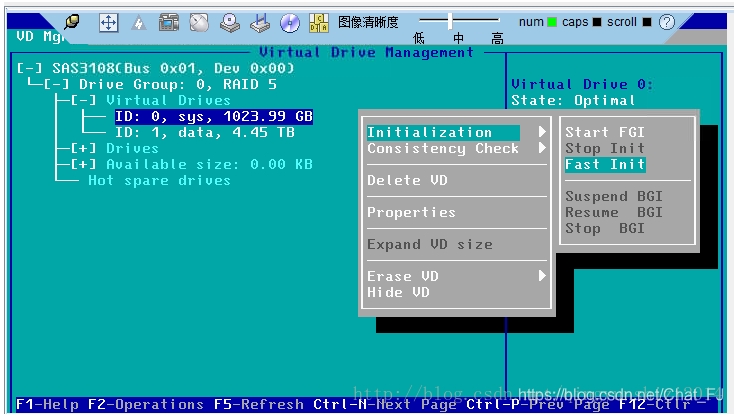Choose Expand VD size option
The width and height of the screenshot is (734, 414).
pos(430,244)
